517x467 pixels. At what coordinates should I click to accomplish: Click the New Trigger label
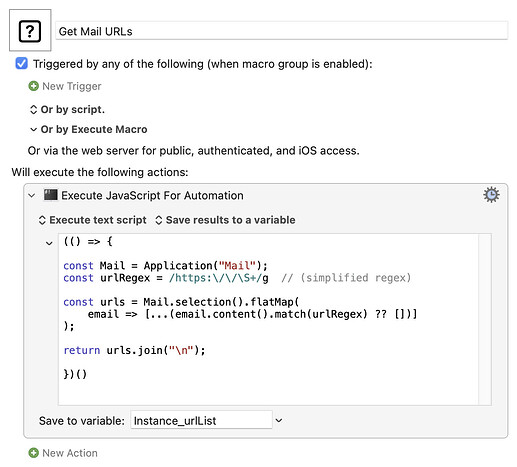click(x=72, y=86)
